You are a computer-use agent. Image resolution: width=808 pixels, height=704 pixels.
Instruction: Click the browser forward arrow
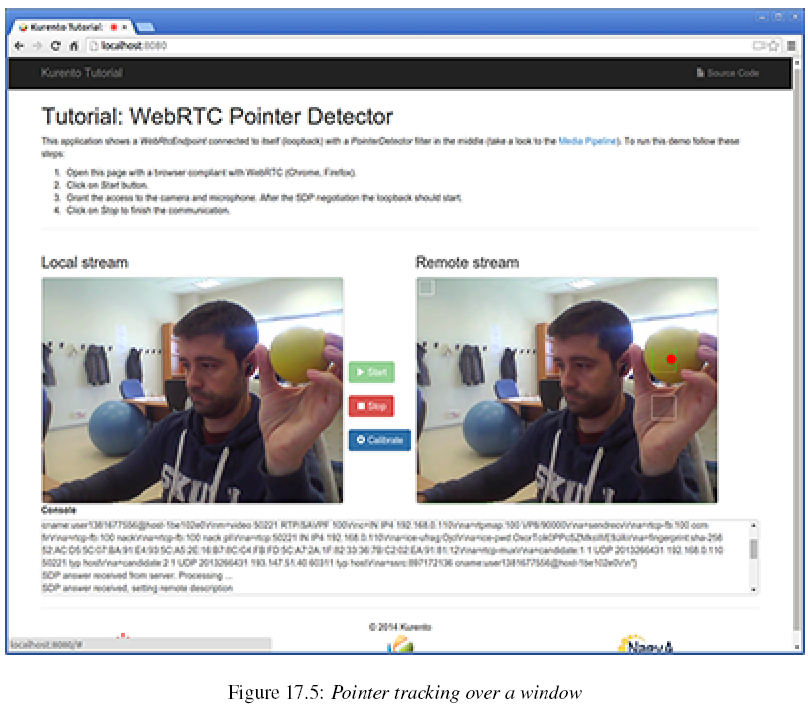tap(37, 46)
